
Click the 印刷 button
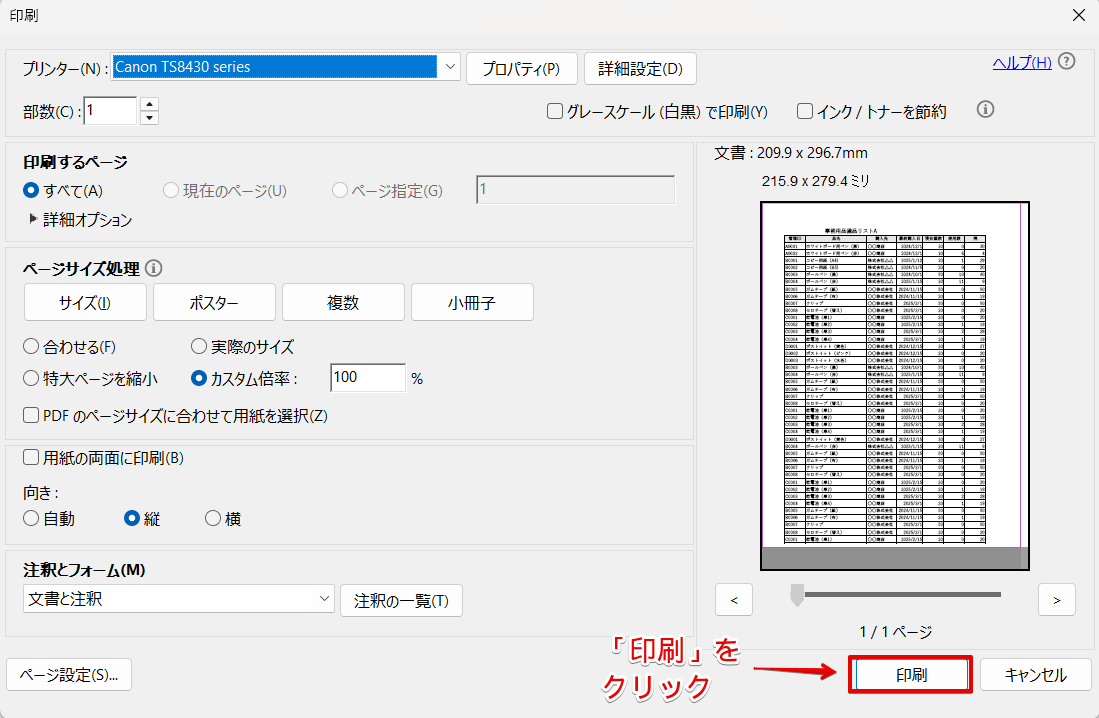pyautogui.click(x=909, y=674)
